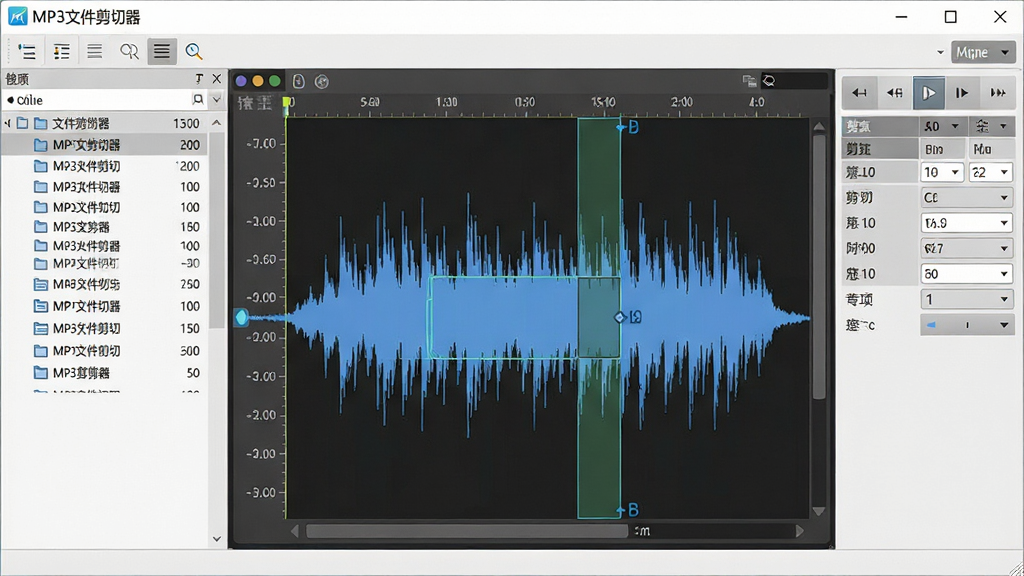Image resolution: width=1024 pixels, height=576 pixels.
Task: Click the bottom B selection marker
Action: point(628,510)
